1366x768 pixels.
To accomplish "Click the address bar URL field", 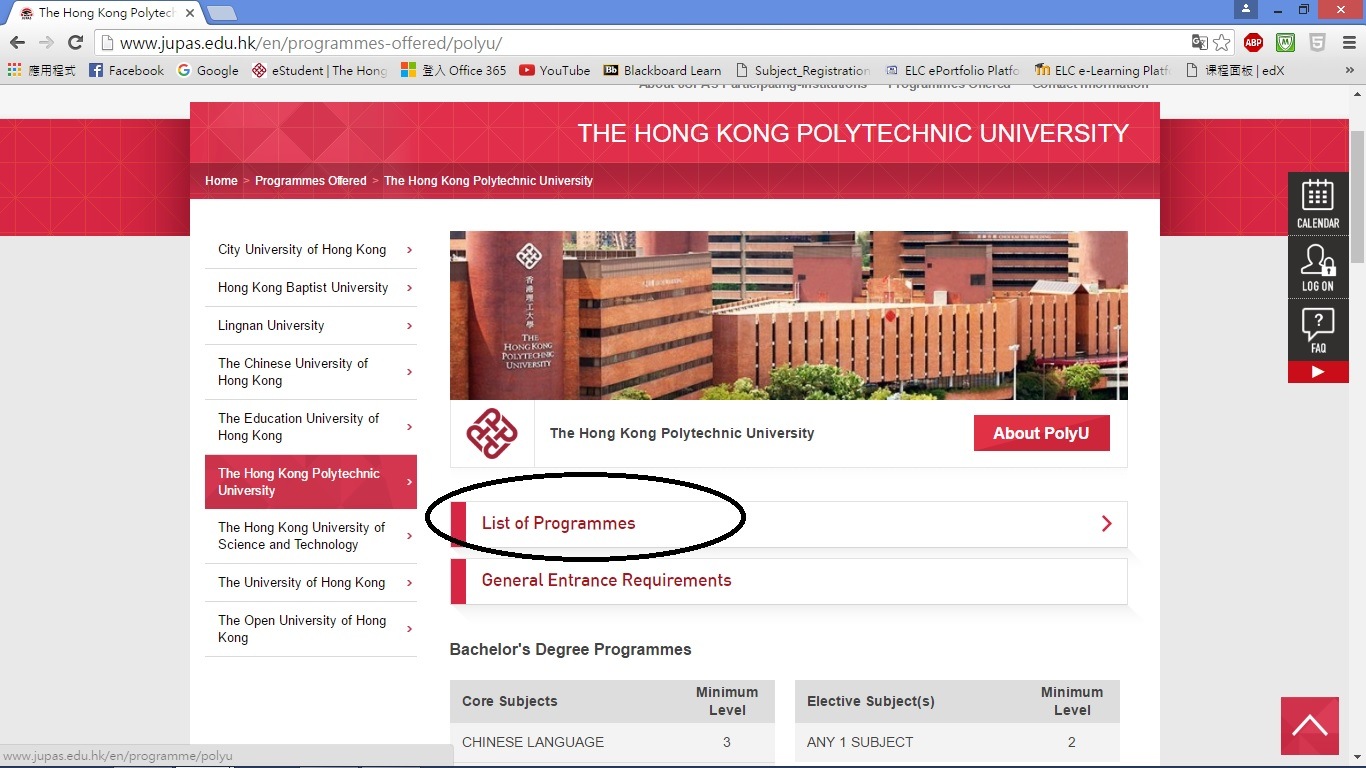I will coord(640,43).
